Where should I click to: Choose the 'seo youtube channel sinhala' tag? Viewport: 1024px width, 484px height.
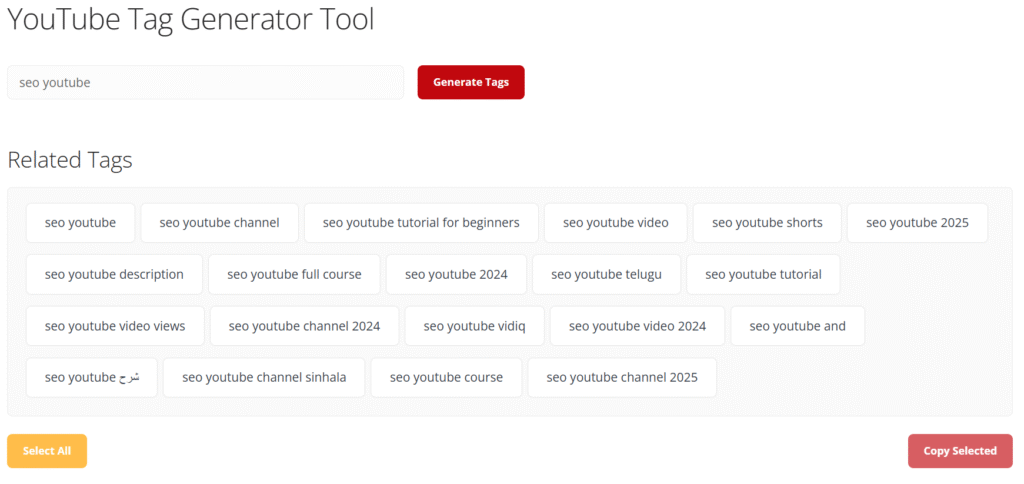264,378
